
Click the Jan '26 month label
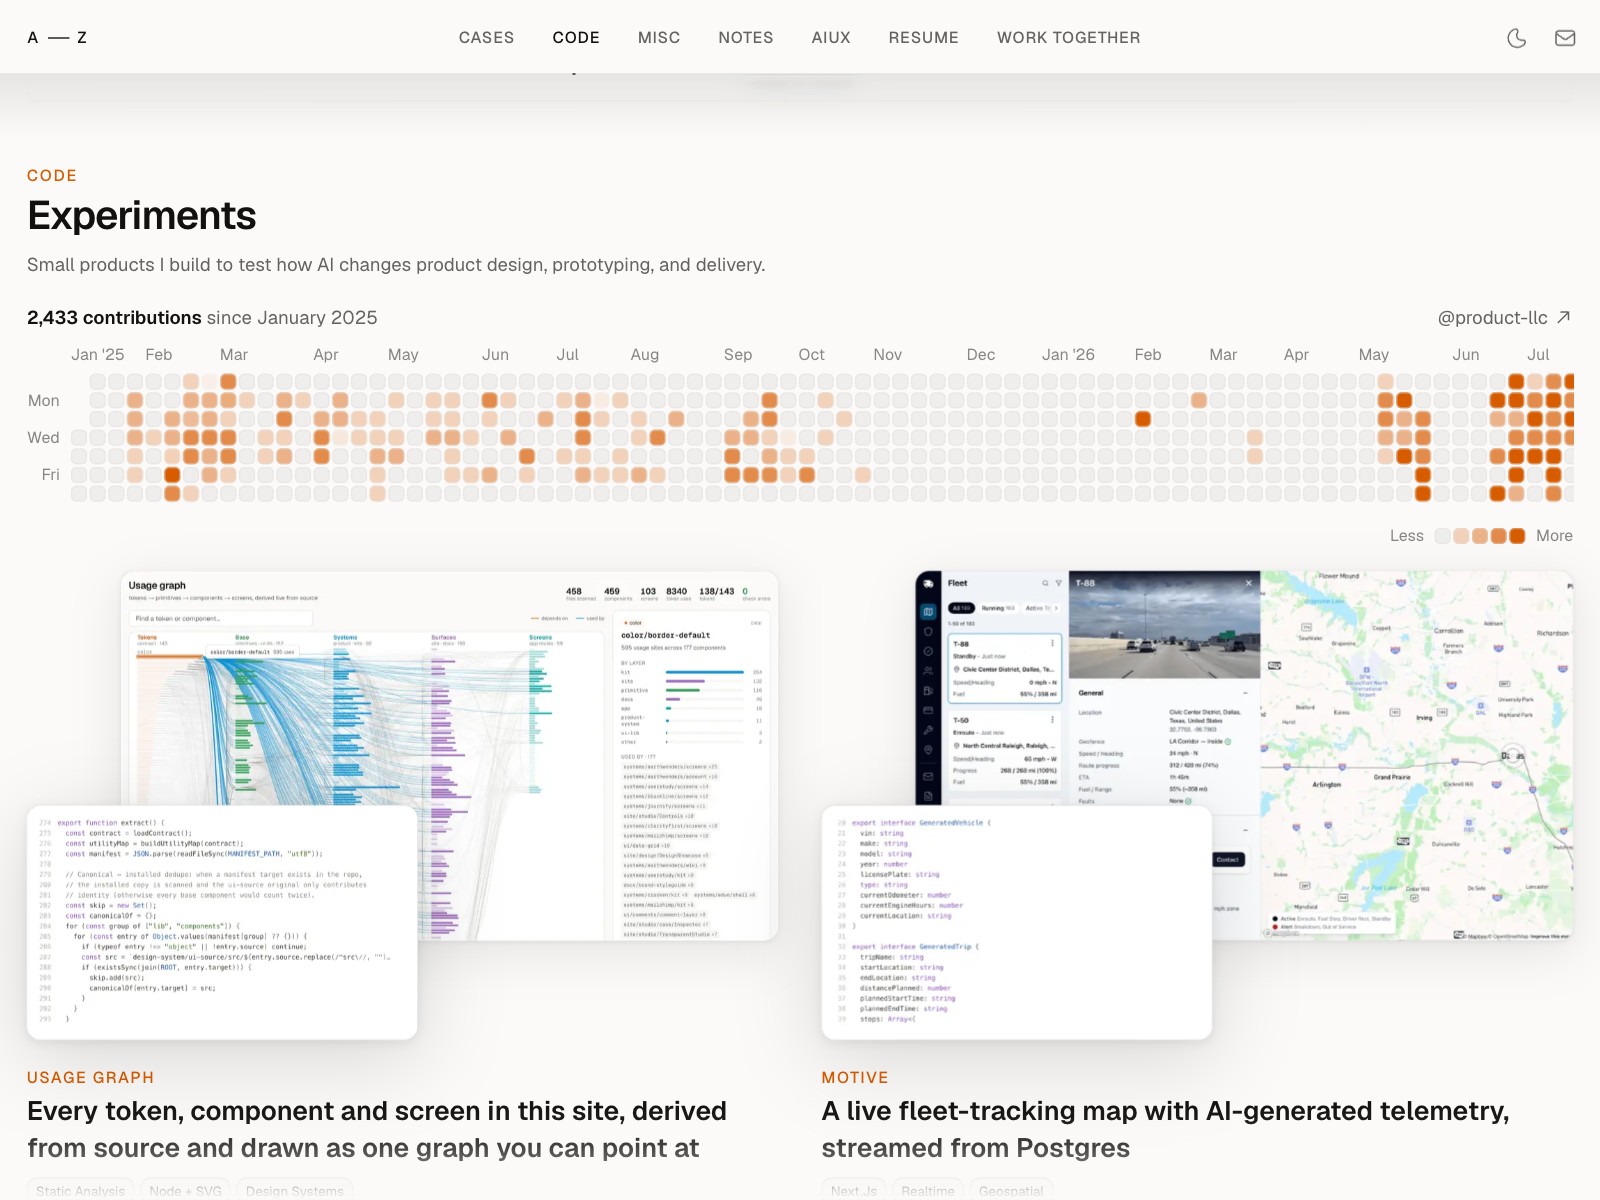click(x=1068, y=355)
